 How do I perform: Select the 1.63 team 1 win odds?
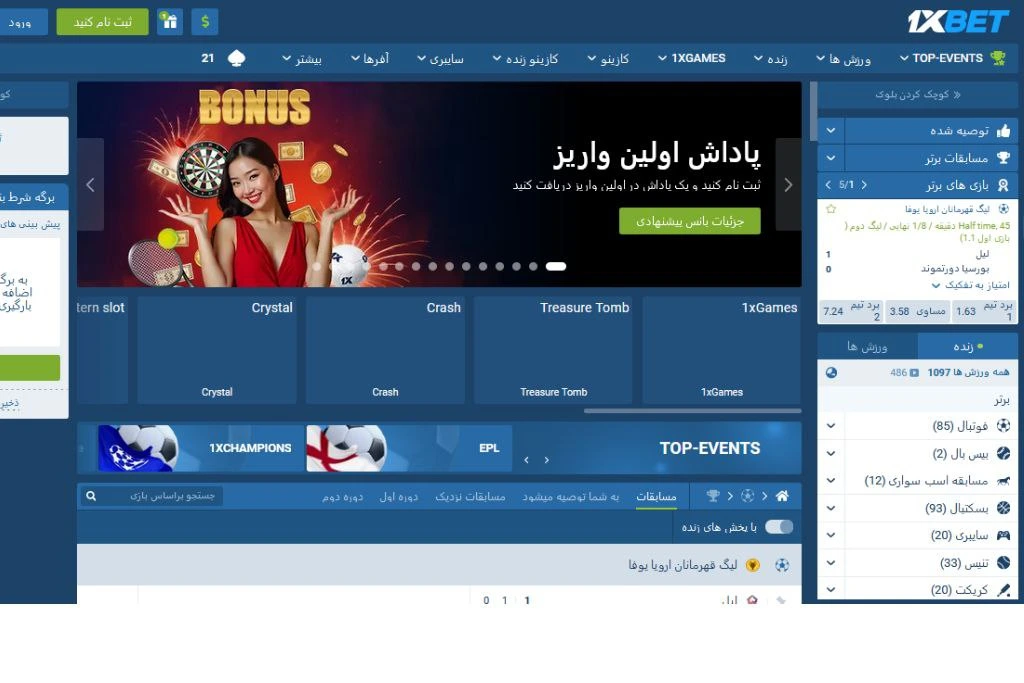[984, 311]
